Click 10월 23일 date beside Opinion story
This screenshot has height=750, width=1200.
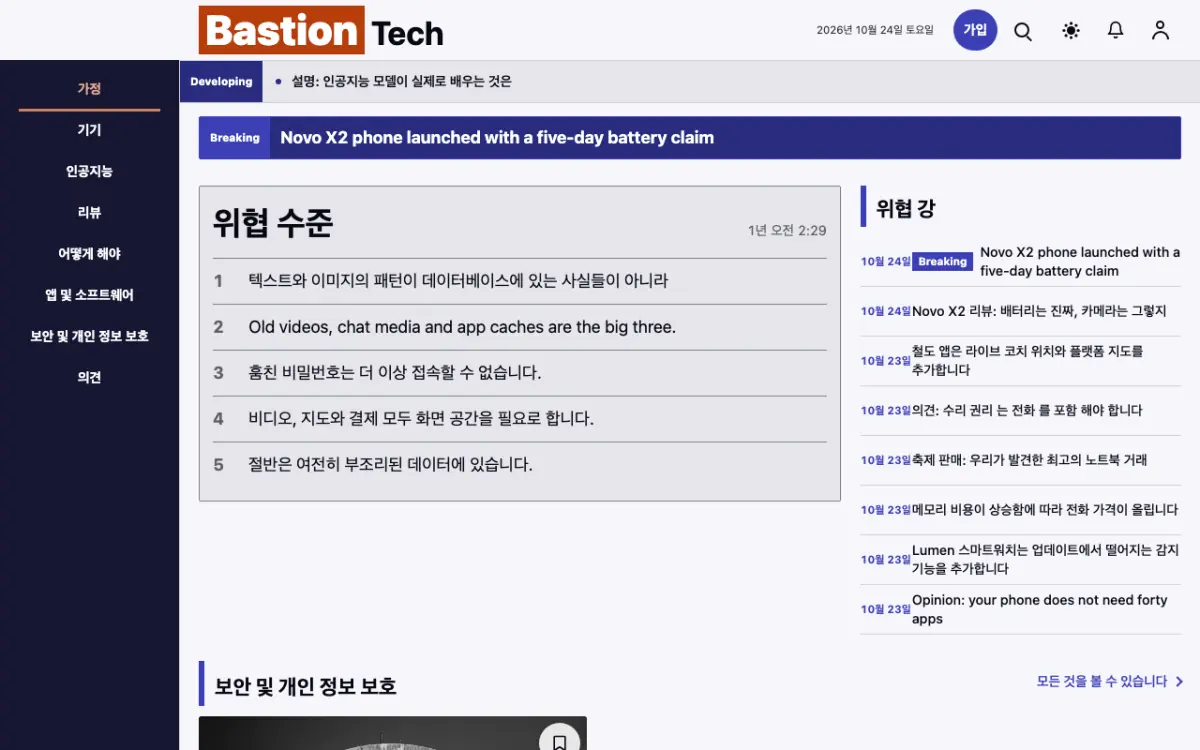pos(886,609)
